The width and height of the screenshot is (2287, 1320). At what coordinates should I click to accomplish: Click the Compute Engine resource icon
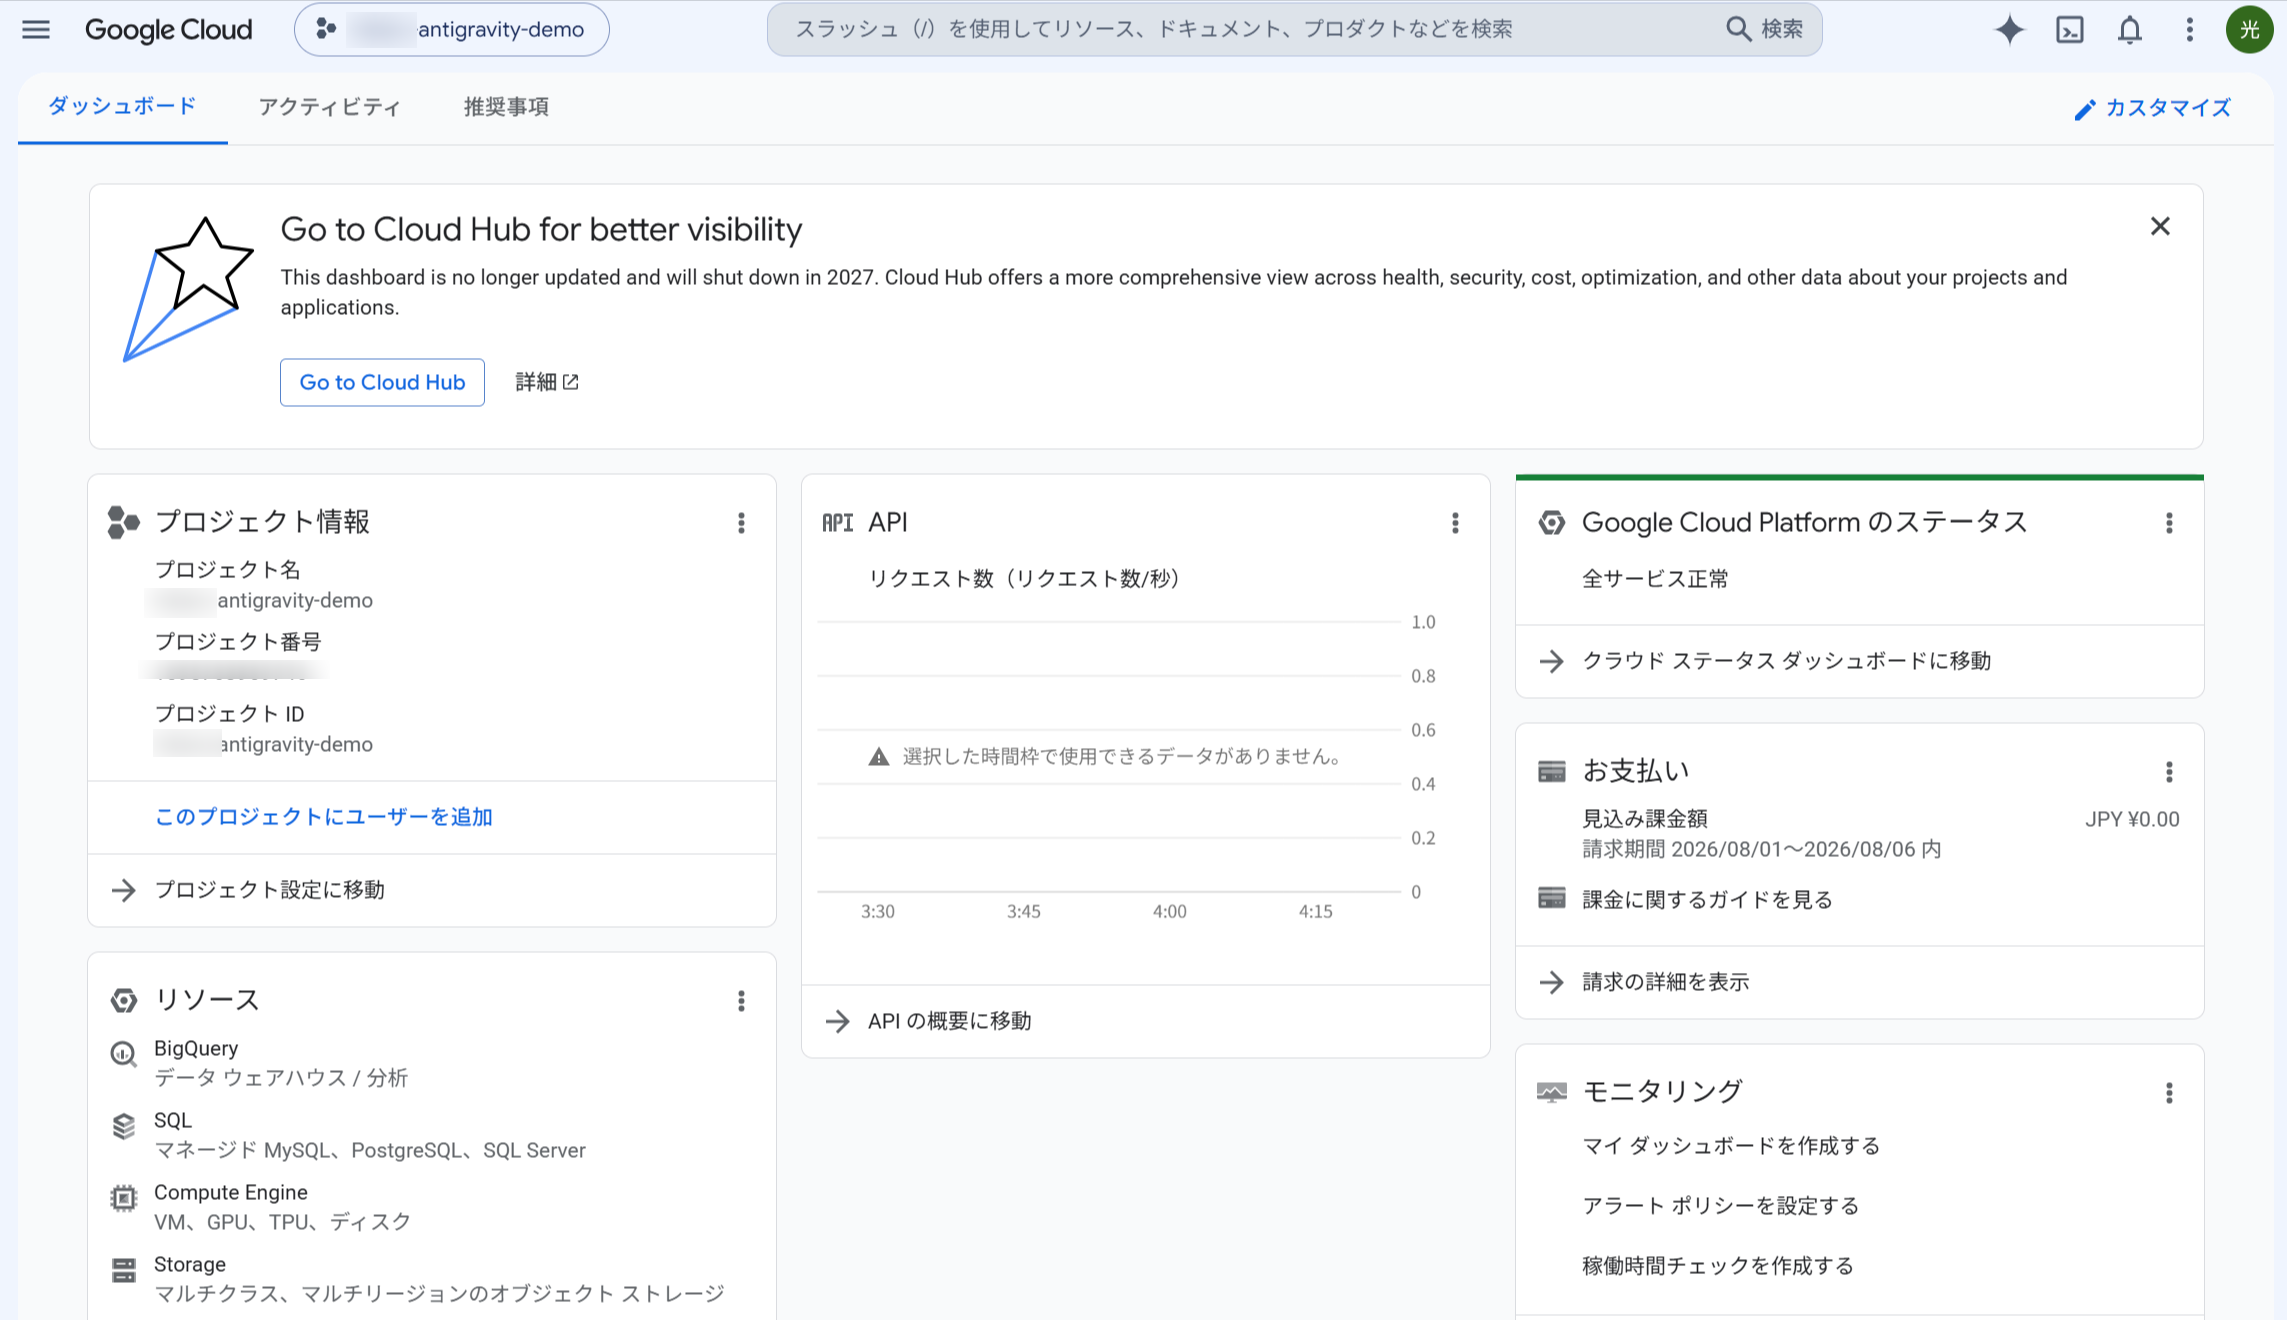[123, 1198]
